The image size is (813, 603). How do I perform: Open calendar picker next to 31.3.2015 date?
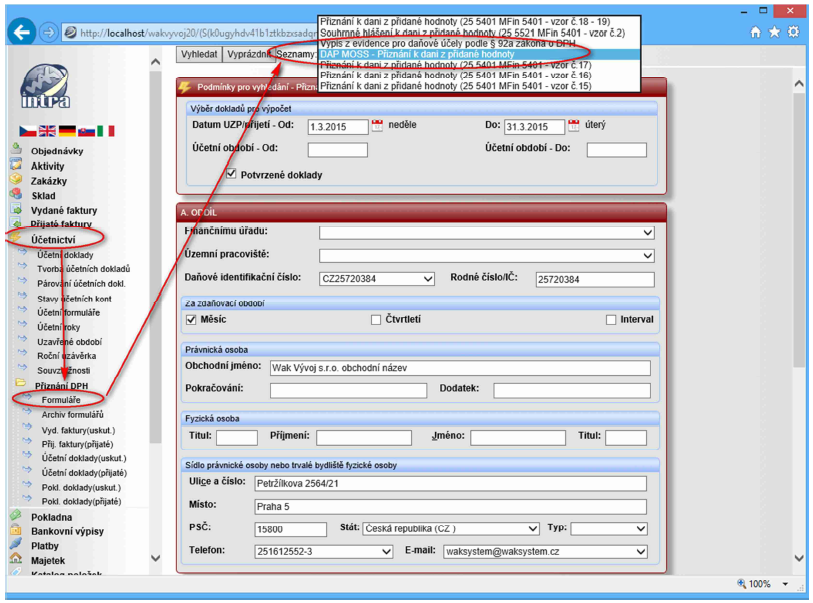click(x=574, y=126)
